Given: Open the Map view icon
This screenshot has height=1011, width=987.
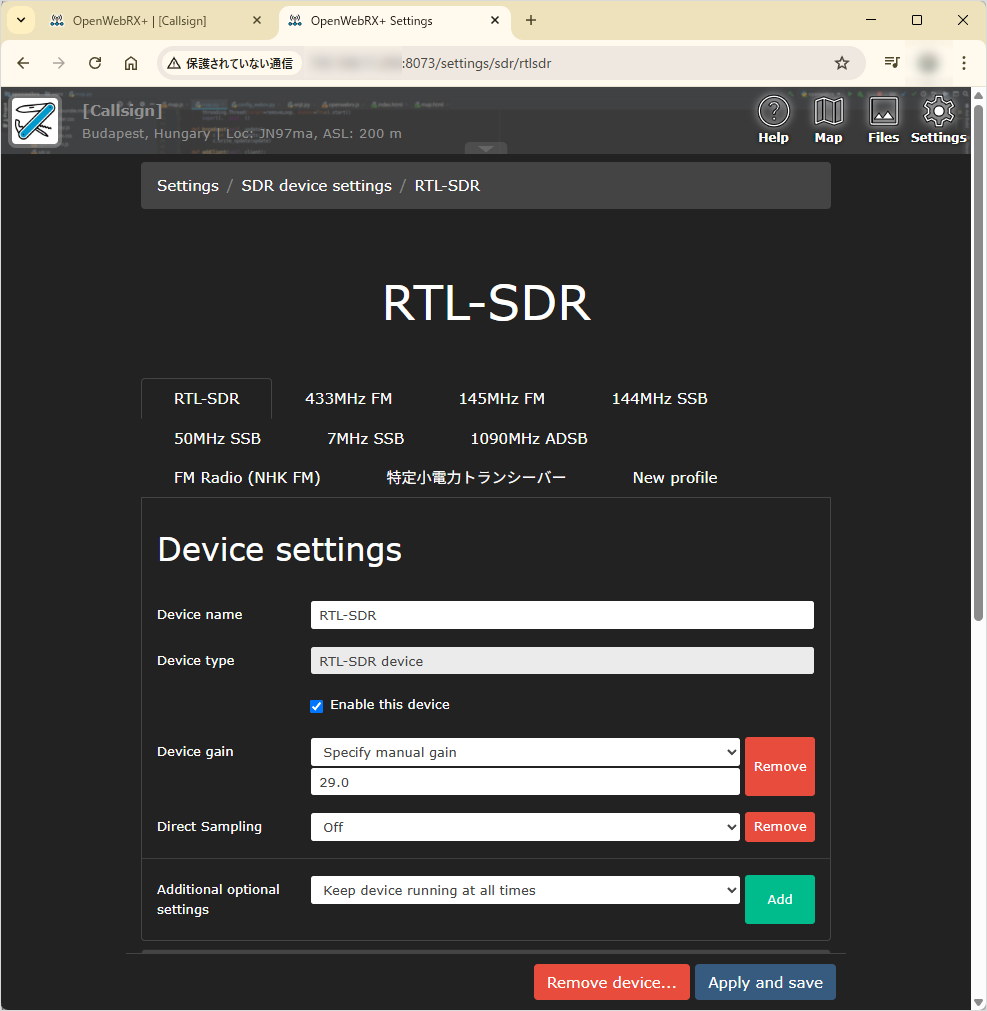Looking at the screenshot, I should tap(828, 118).
